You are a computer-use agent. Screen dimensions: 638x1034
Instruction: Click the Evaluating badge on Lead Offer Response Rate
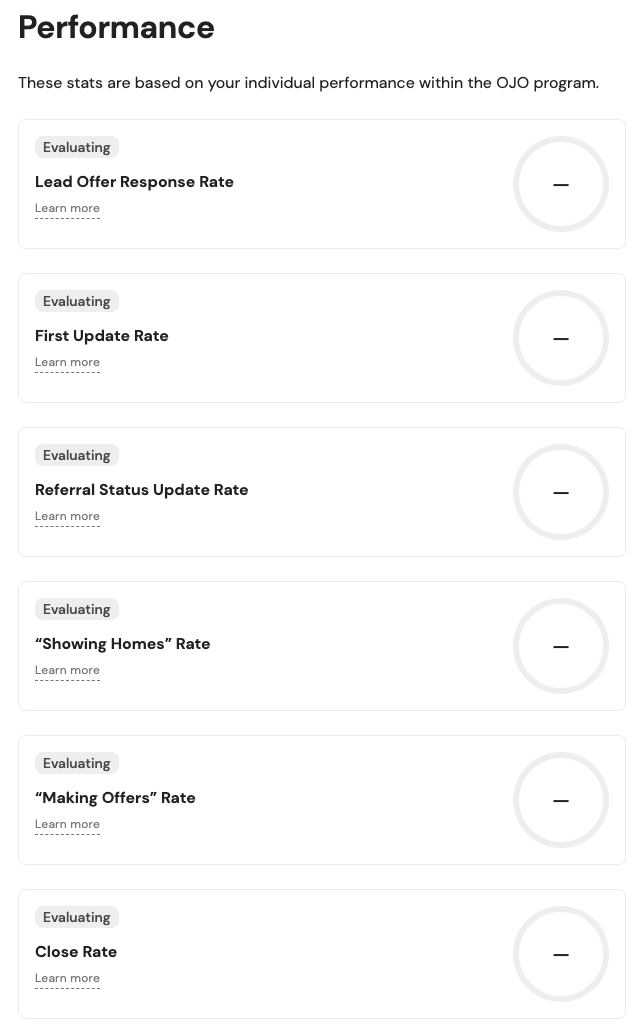77,148
